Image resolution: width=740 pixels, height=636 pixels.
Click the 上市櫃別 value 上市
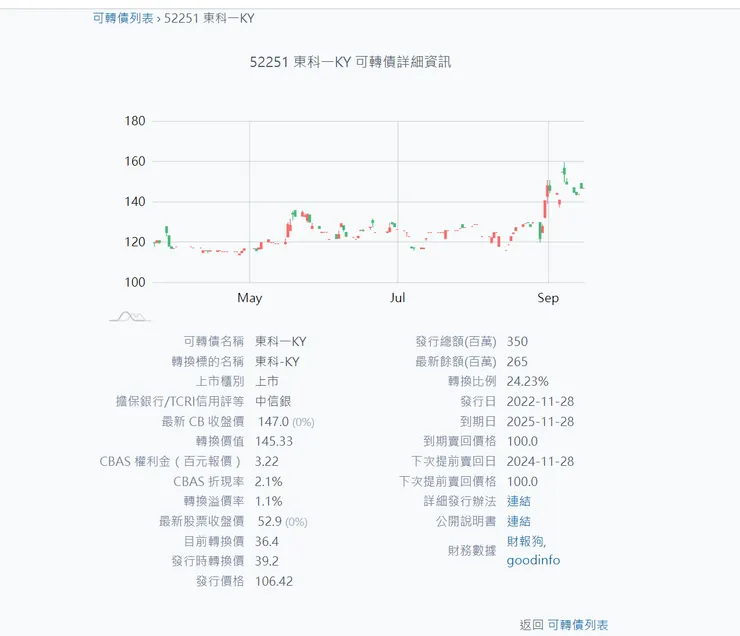(x=267, y=381)
